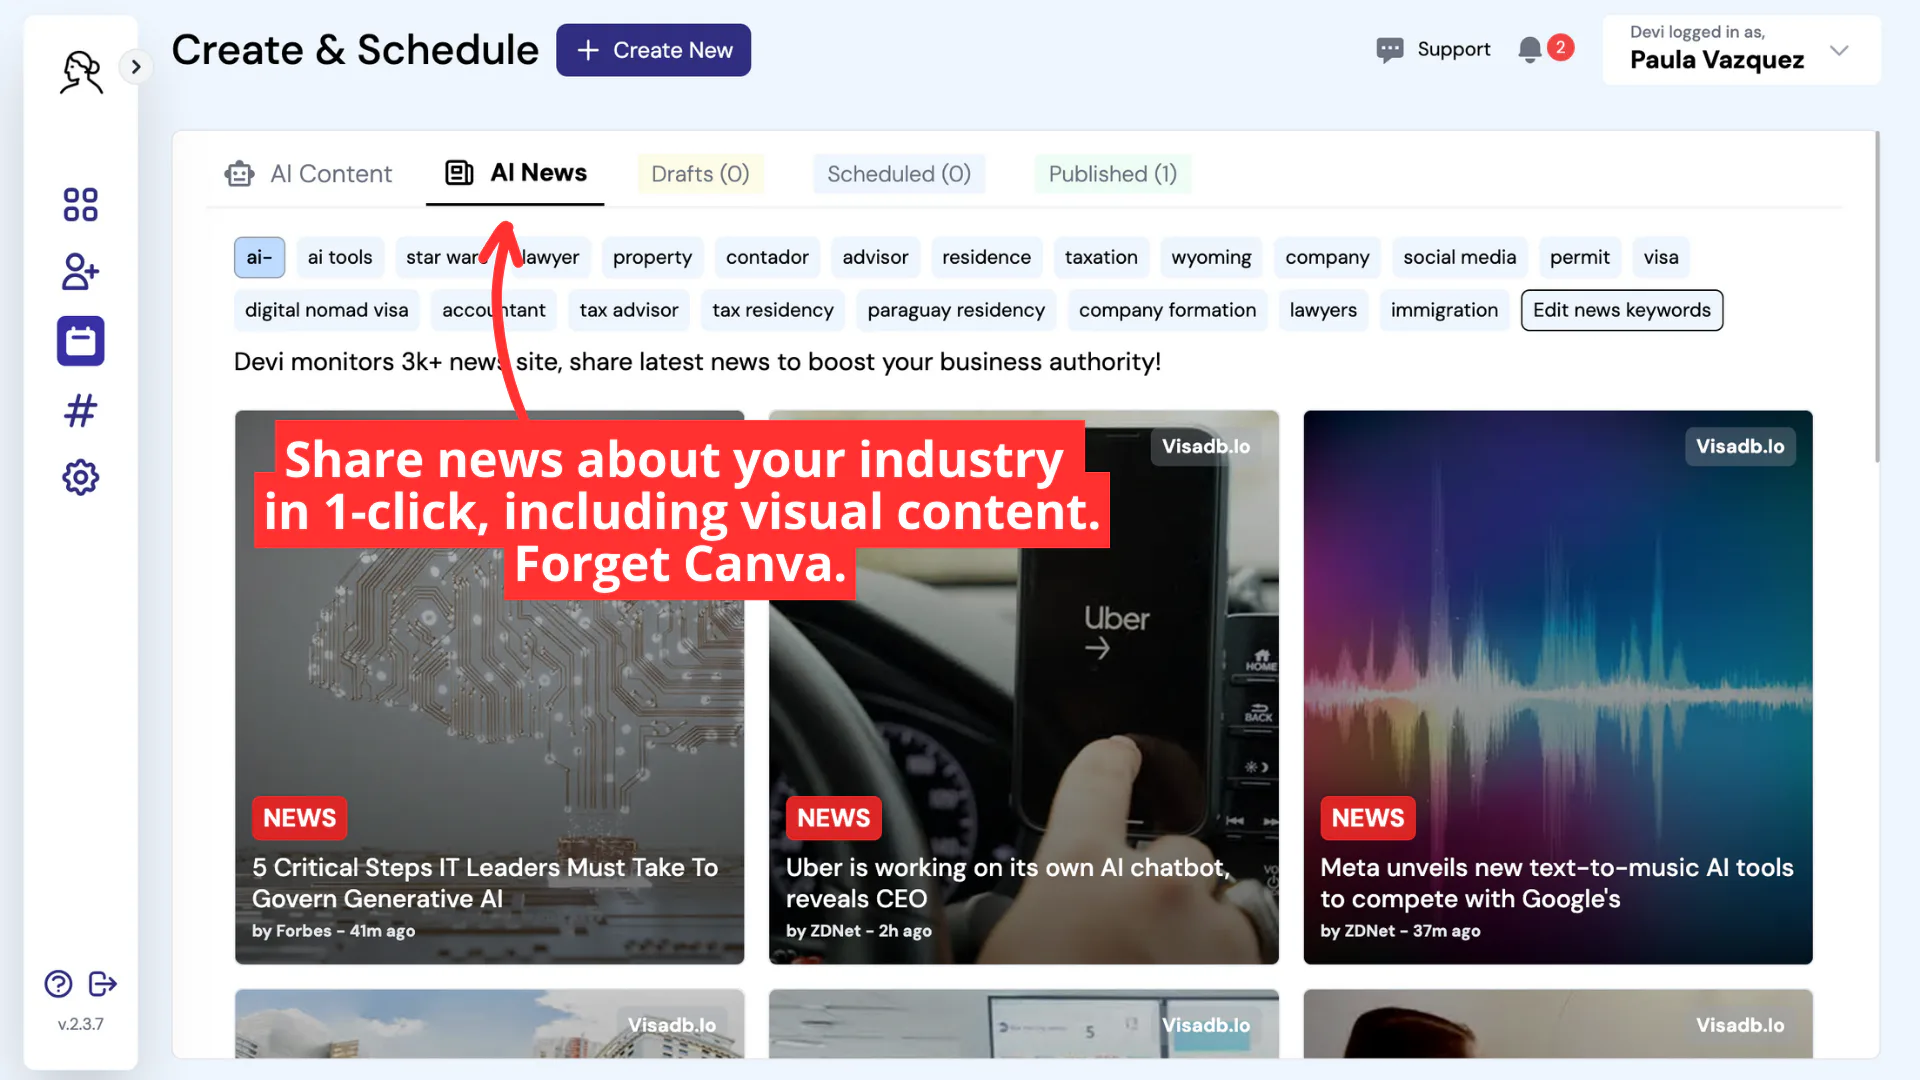Select the "immigration" keyword chip
Screen dimensions: 1920x1080
pos(1443,310)
